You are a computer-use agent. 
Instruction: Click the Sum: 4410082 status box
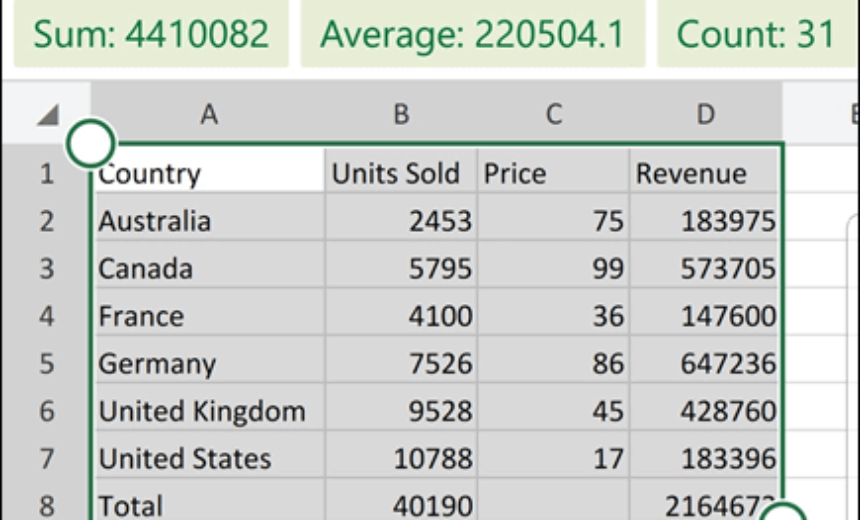[x=151, y=34]
